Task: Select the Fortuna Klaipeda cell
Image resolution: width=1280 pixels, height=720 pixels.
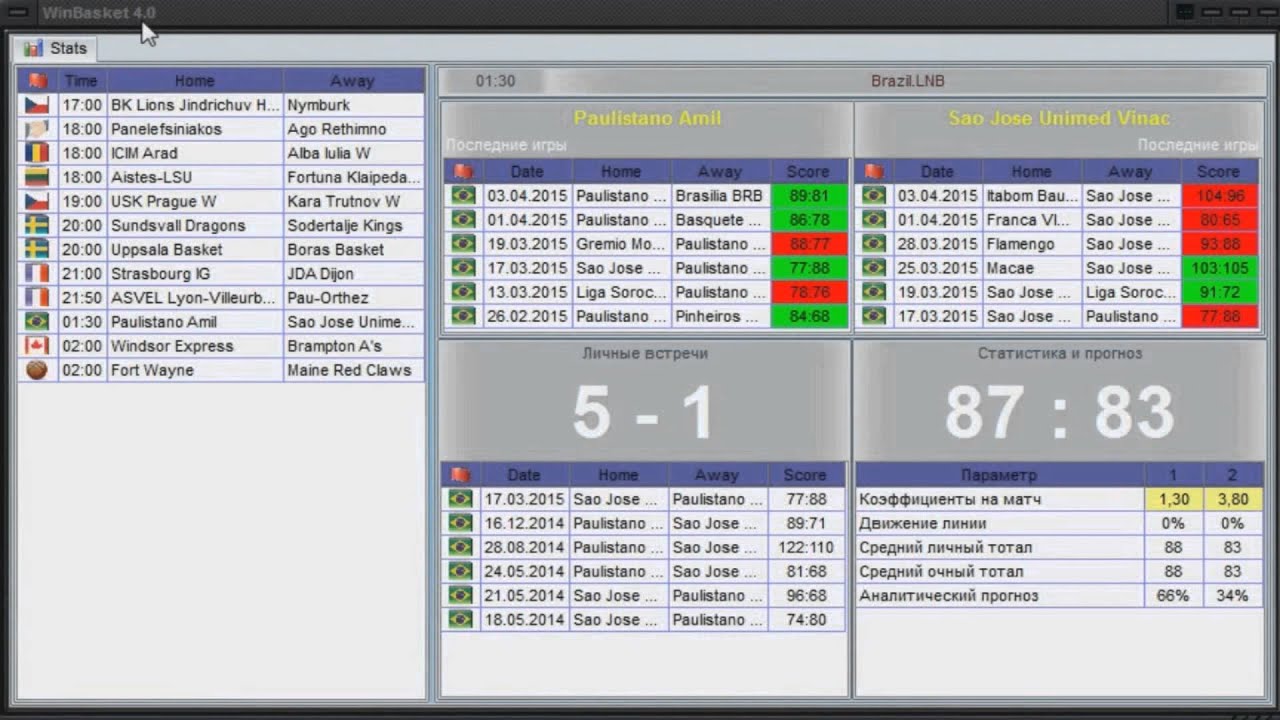Action: (x=353, y=177)
